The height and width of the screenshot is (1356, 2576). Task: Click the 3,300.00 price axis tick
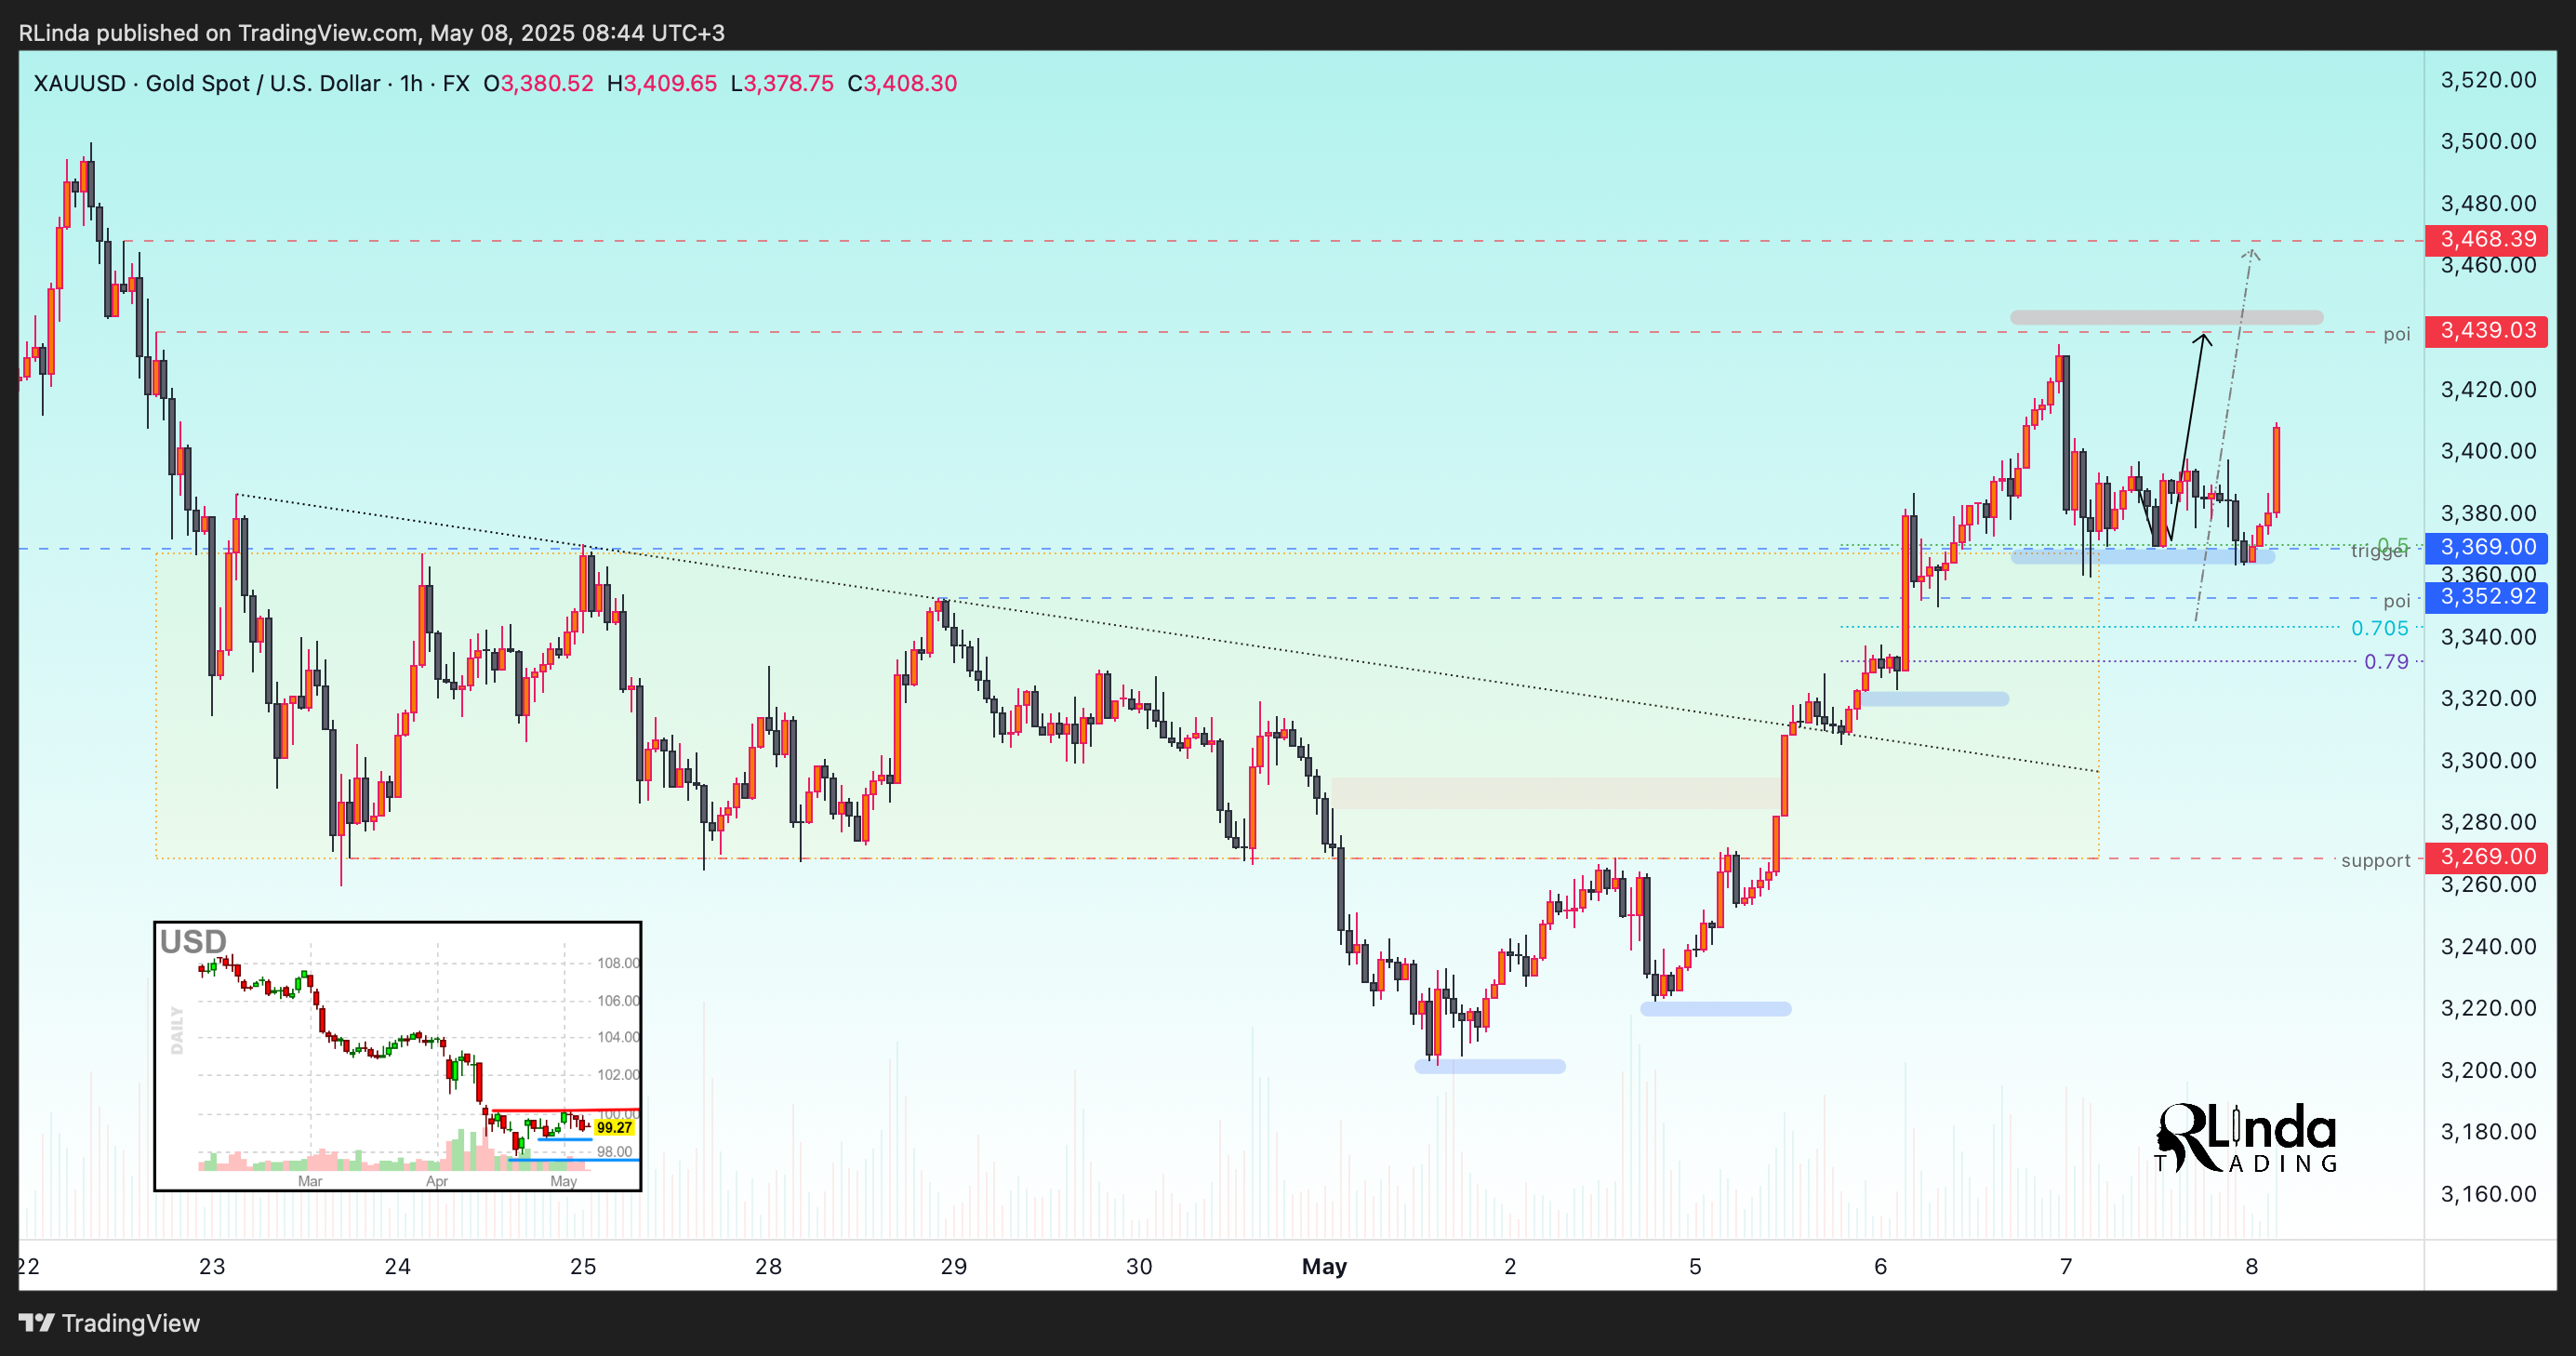tap(2488, 760)
